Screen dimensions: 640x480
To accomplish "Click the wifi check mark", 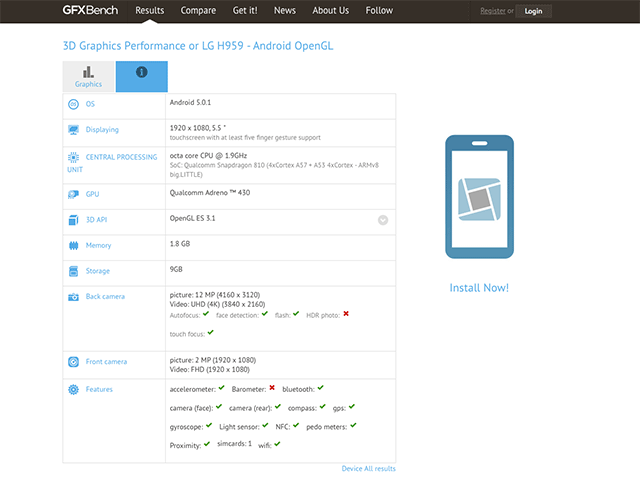I will tap(278, 444).
